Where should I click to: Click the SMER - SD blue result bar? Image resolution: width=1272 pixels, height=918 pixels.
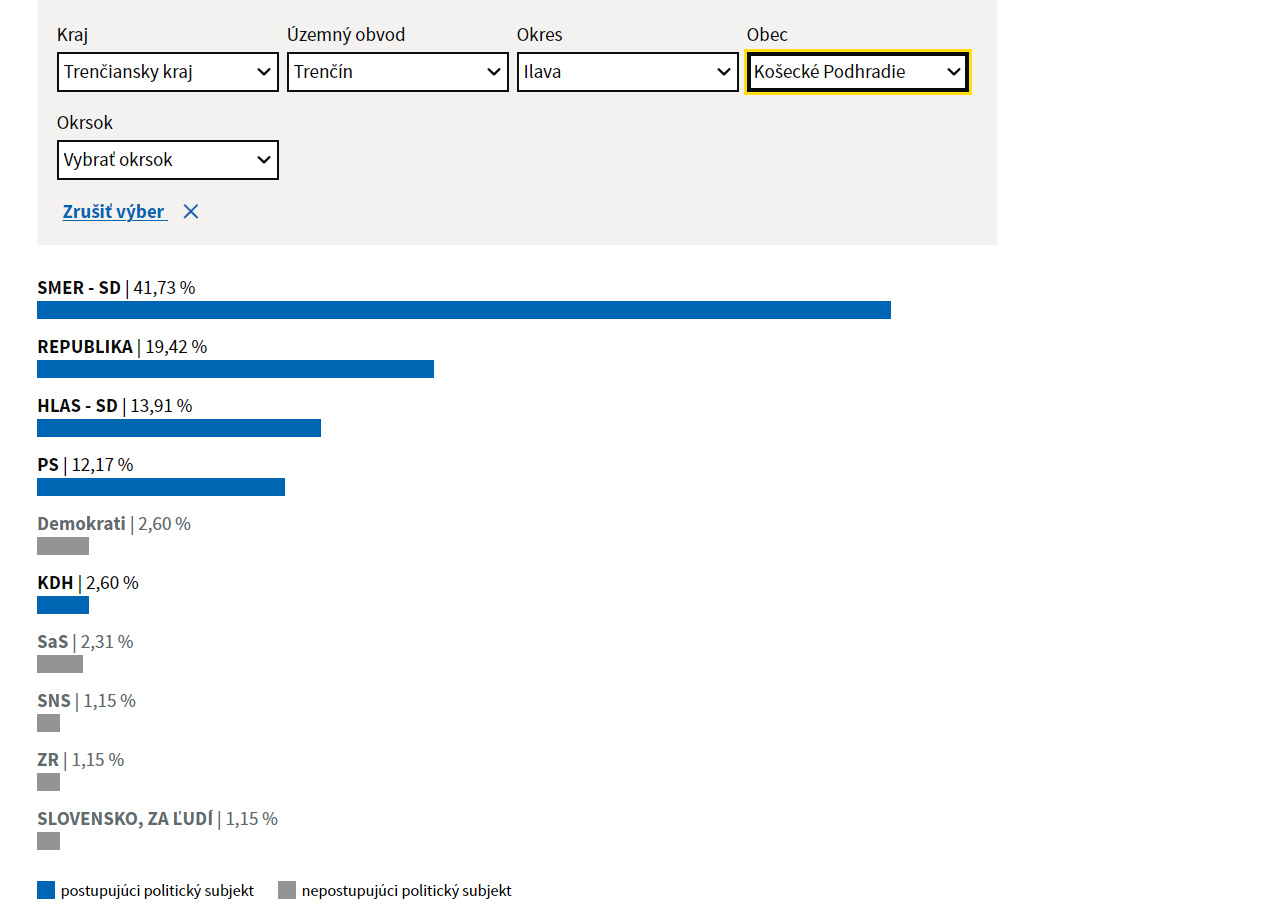[x=463, y=310]
